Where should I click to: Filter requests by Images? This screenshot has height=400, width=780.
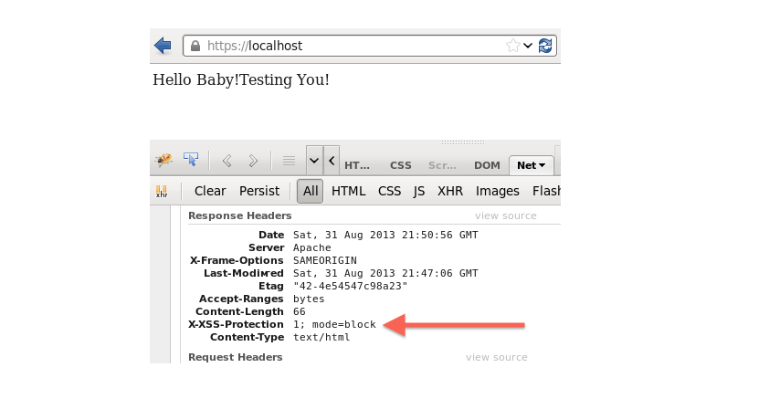497,192
